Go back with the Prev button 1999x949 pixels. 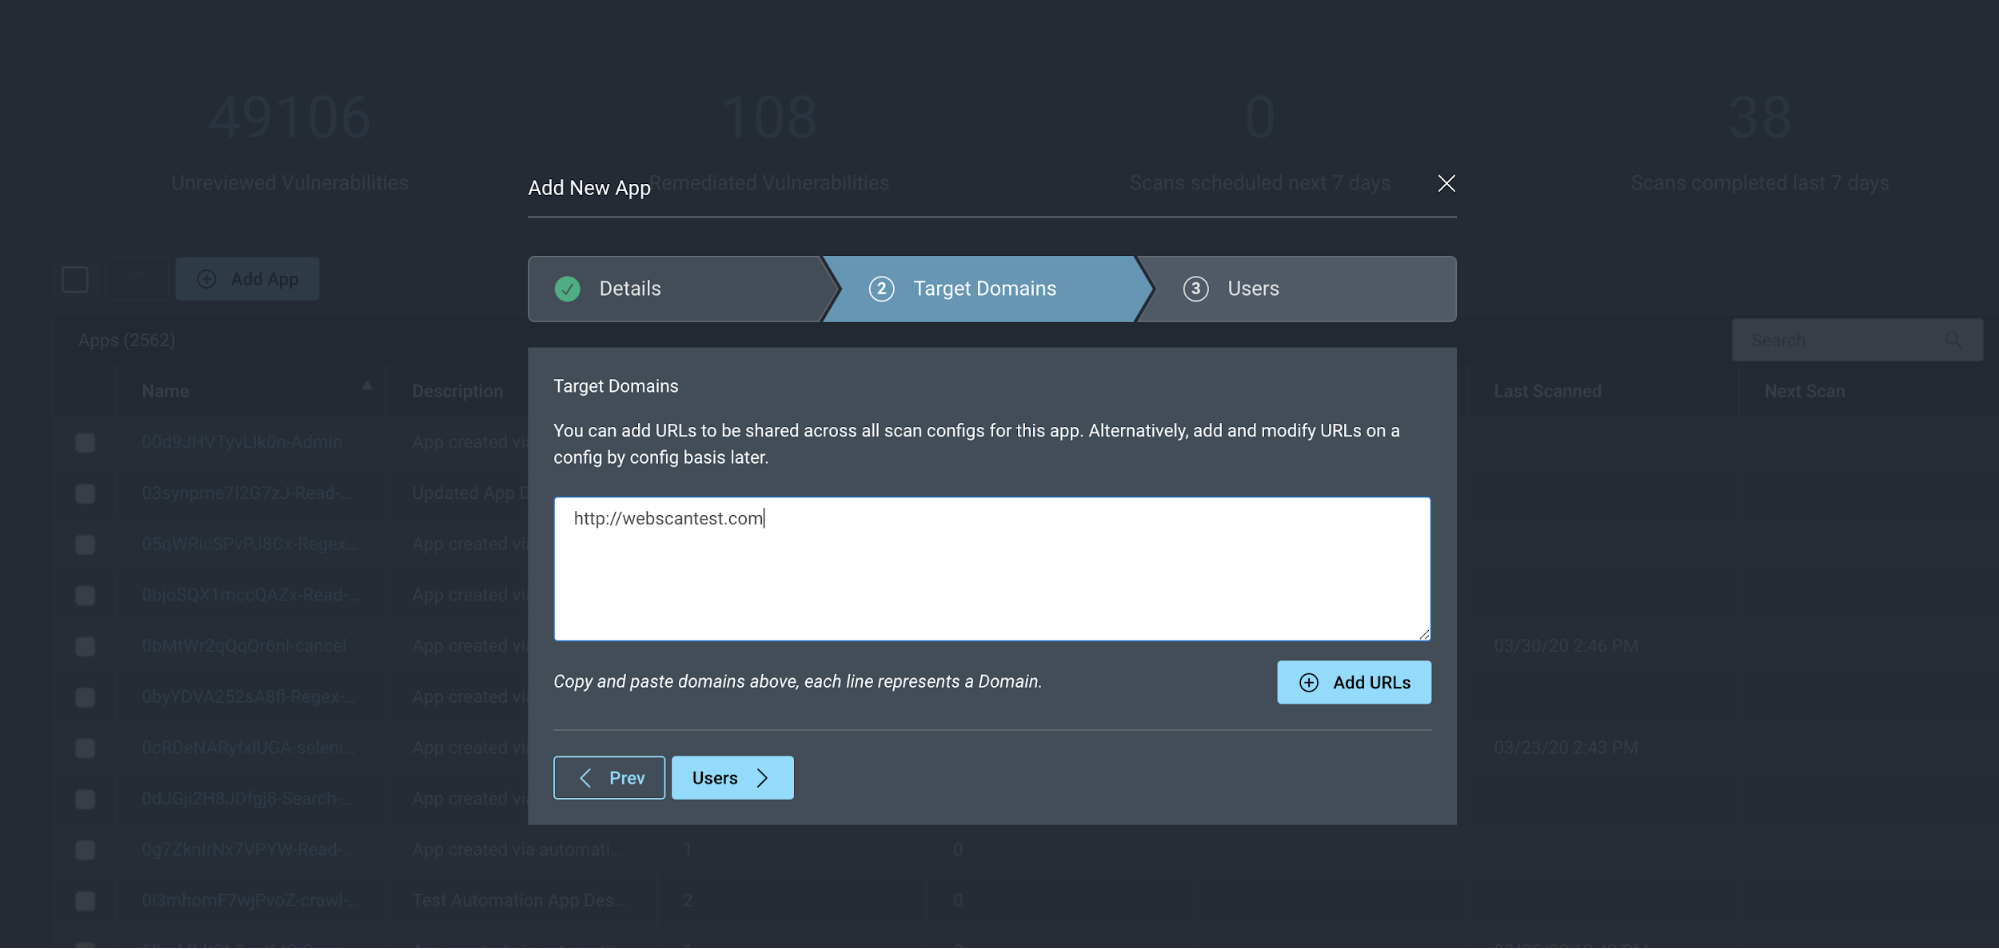(609, 778)
